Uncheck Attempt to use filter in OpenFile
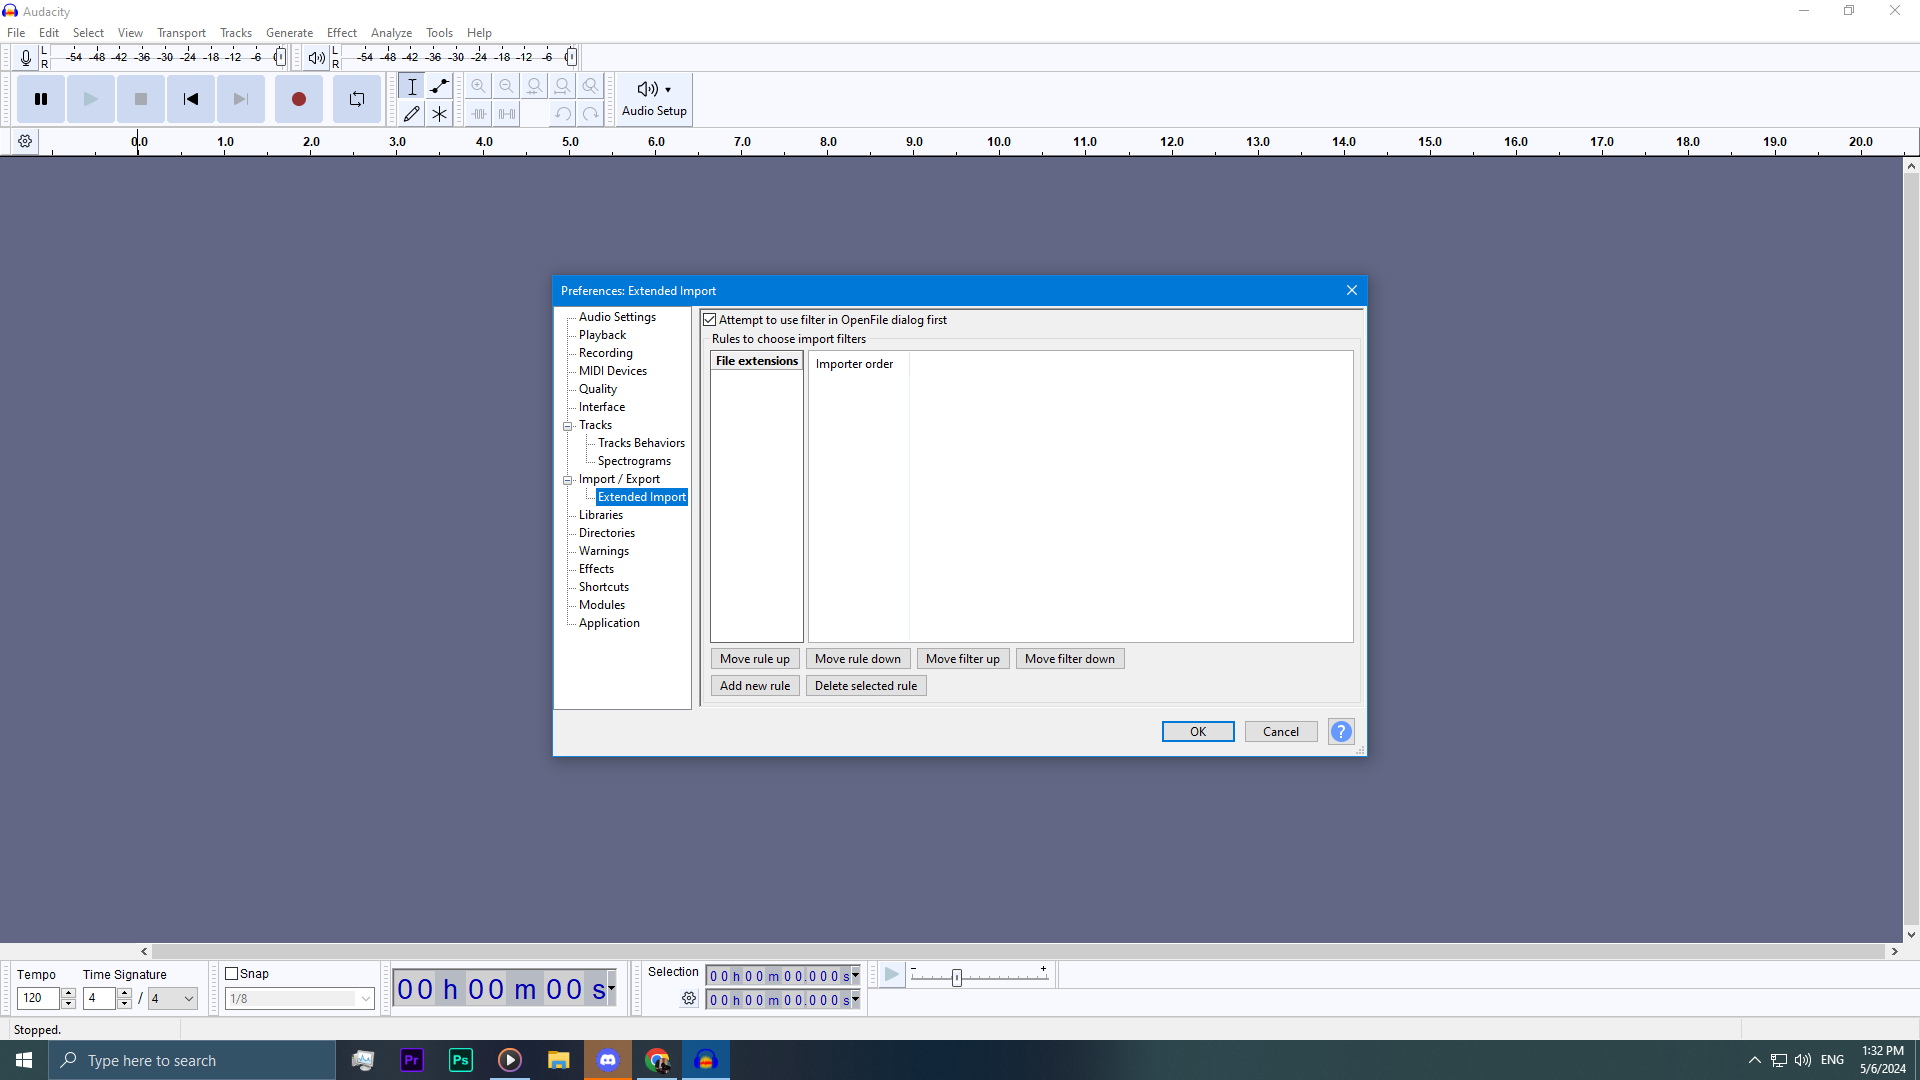Image resolution: width=1920 pixels, height=1080 pixels. pos(710,320)
